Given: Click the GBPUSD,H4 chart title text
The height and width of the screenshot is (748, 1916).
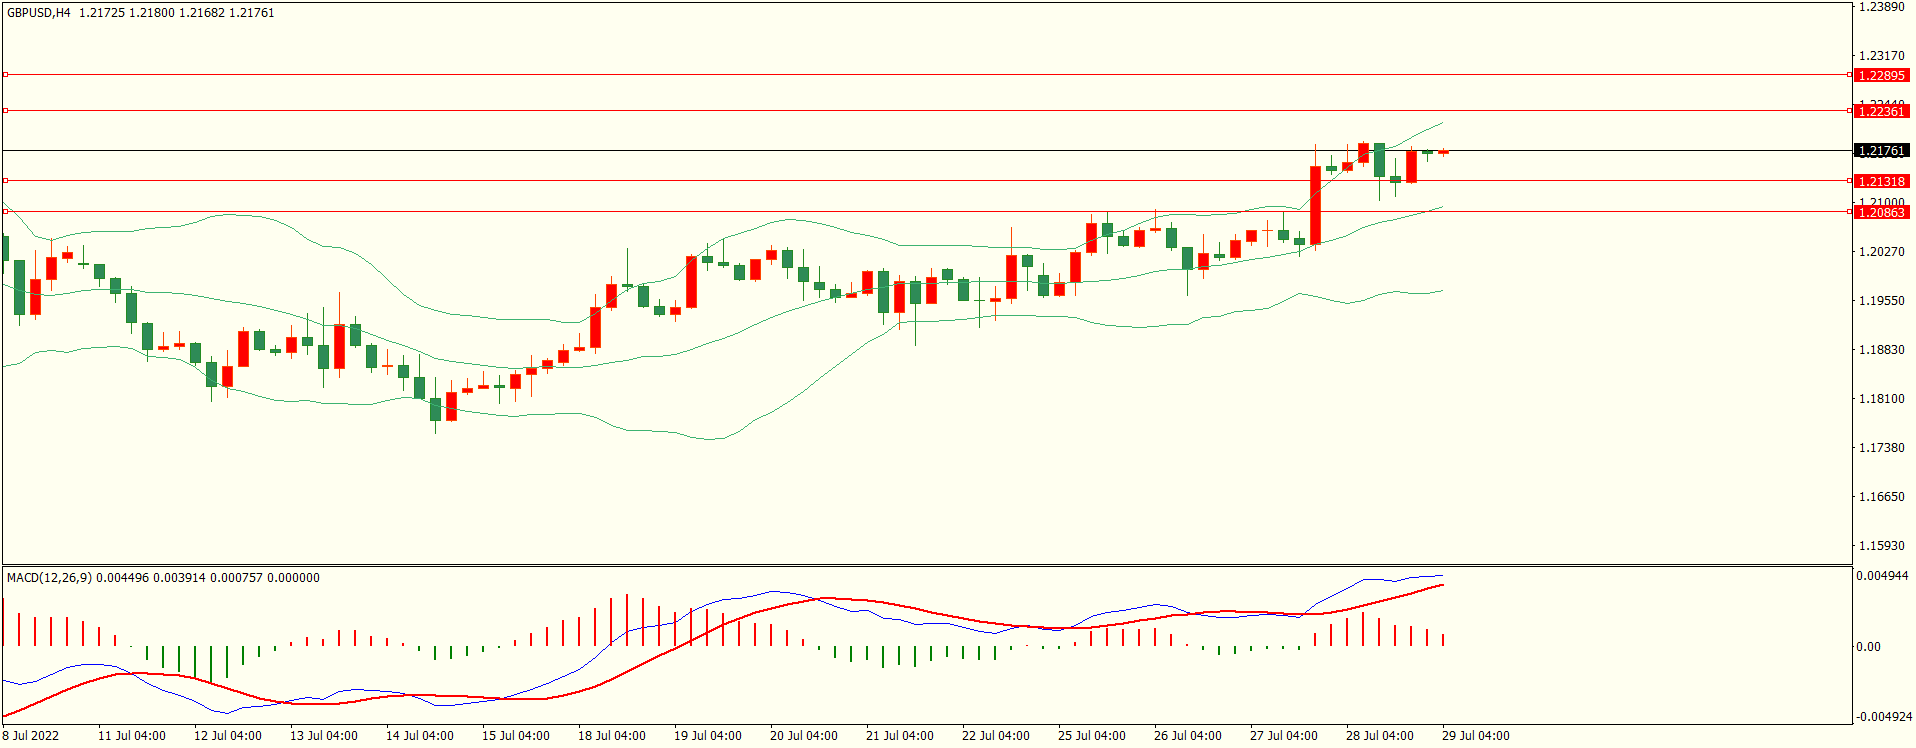Looking at the screenshot, I should click(39, 13).
